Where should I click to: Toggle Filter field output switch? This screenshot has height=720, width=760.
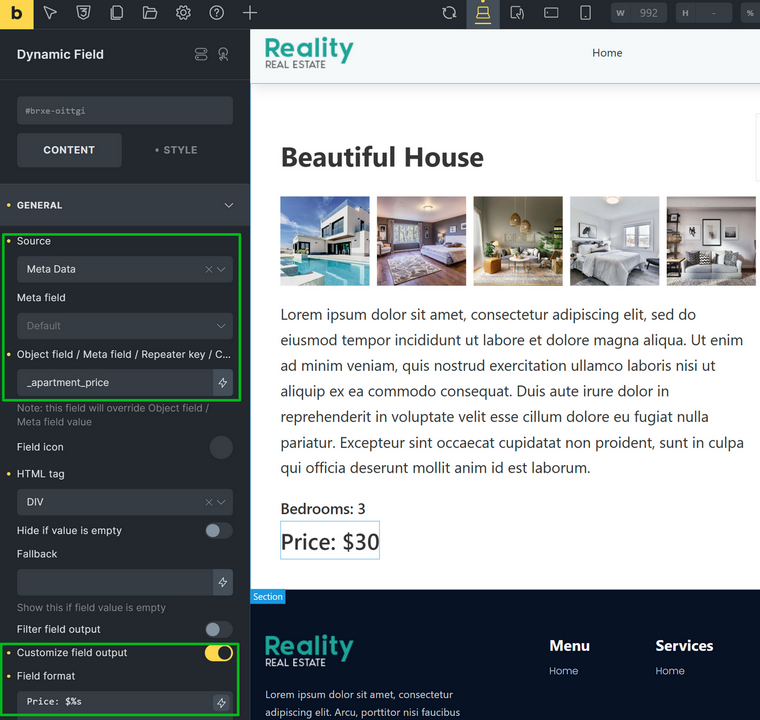coord(219,629)
